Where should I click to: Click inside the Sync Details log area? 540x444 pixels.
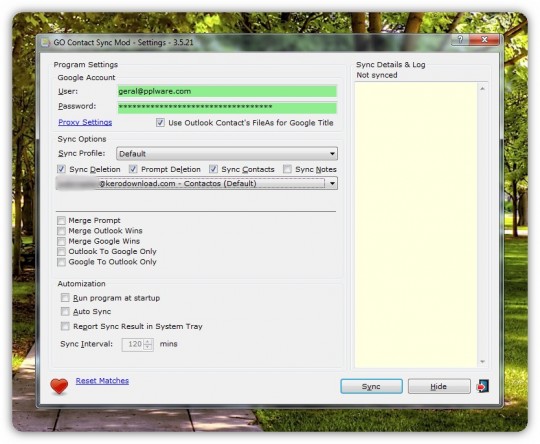coord(416,225)
